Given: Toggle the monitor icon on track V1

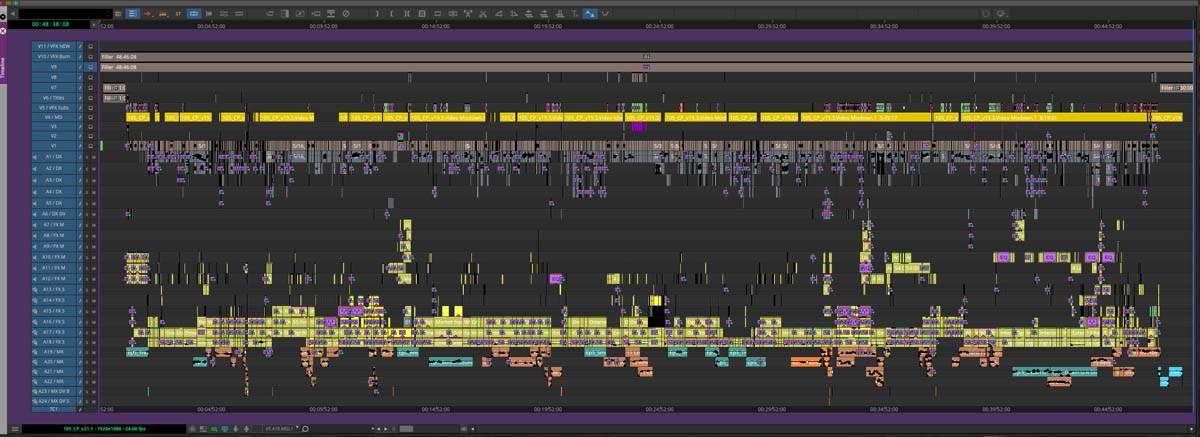Looking at the screenshot, I should click(x=90, y=146).
